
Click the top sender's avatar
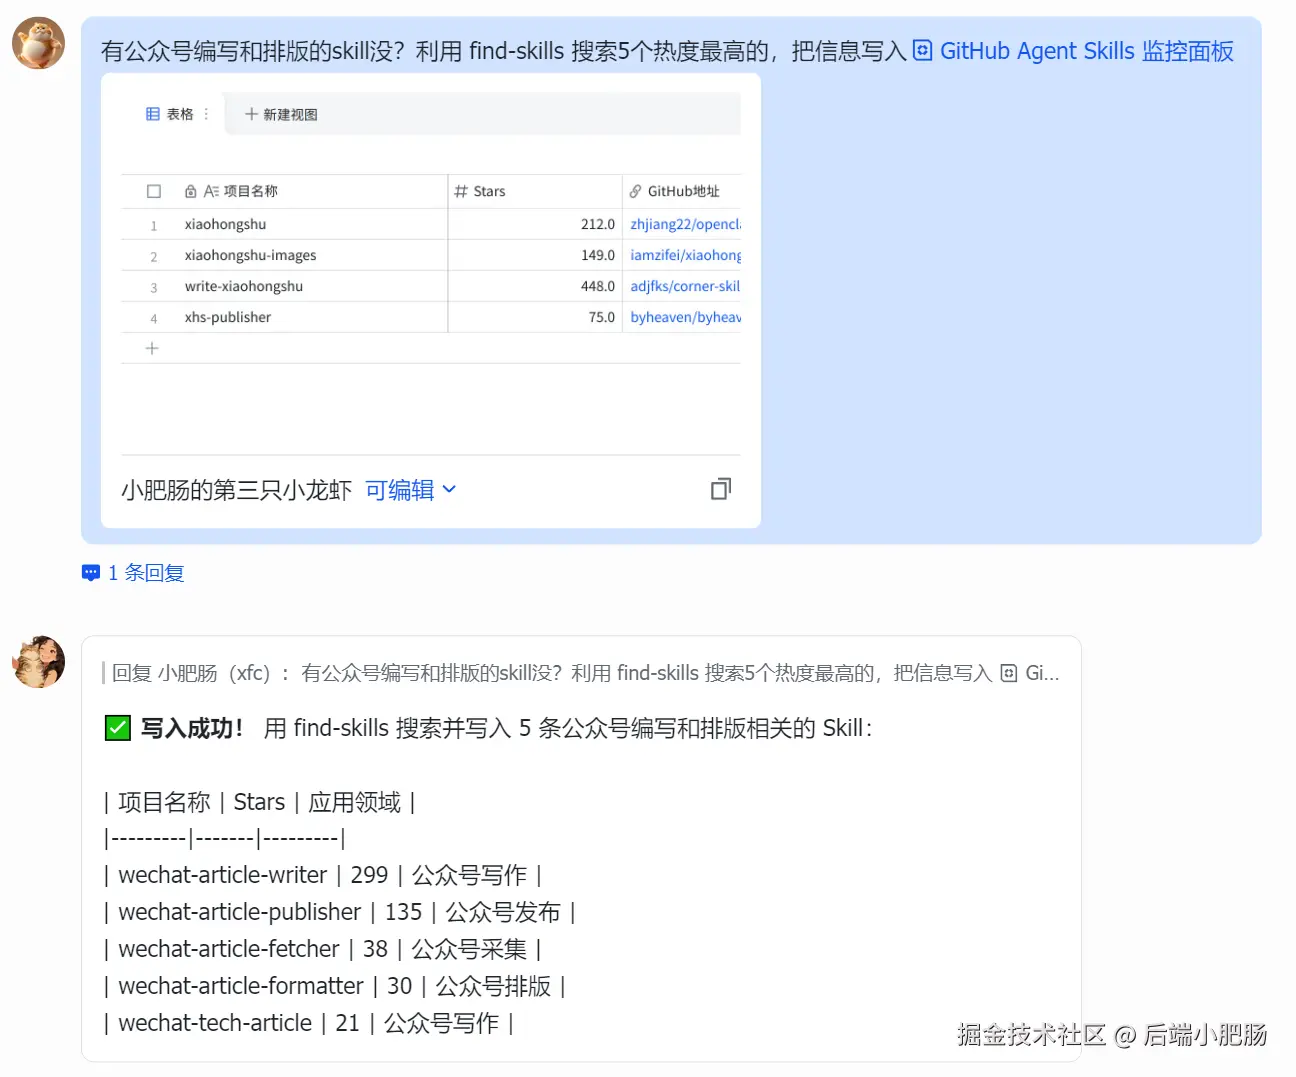(38, 43)
